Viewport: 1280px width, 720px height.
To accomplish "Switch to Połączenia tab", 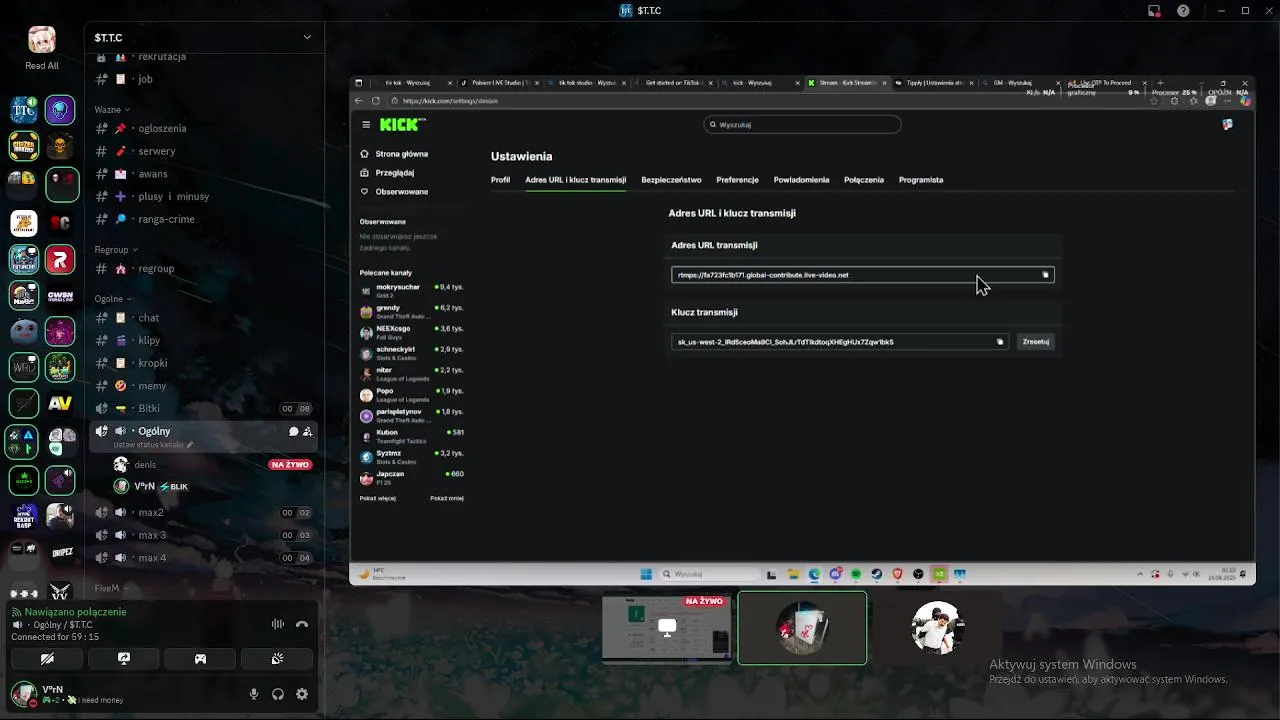I will click(x=864, y=180).
